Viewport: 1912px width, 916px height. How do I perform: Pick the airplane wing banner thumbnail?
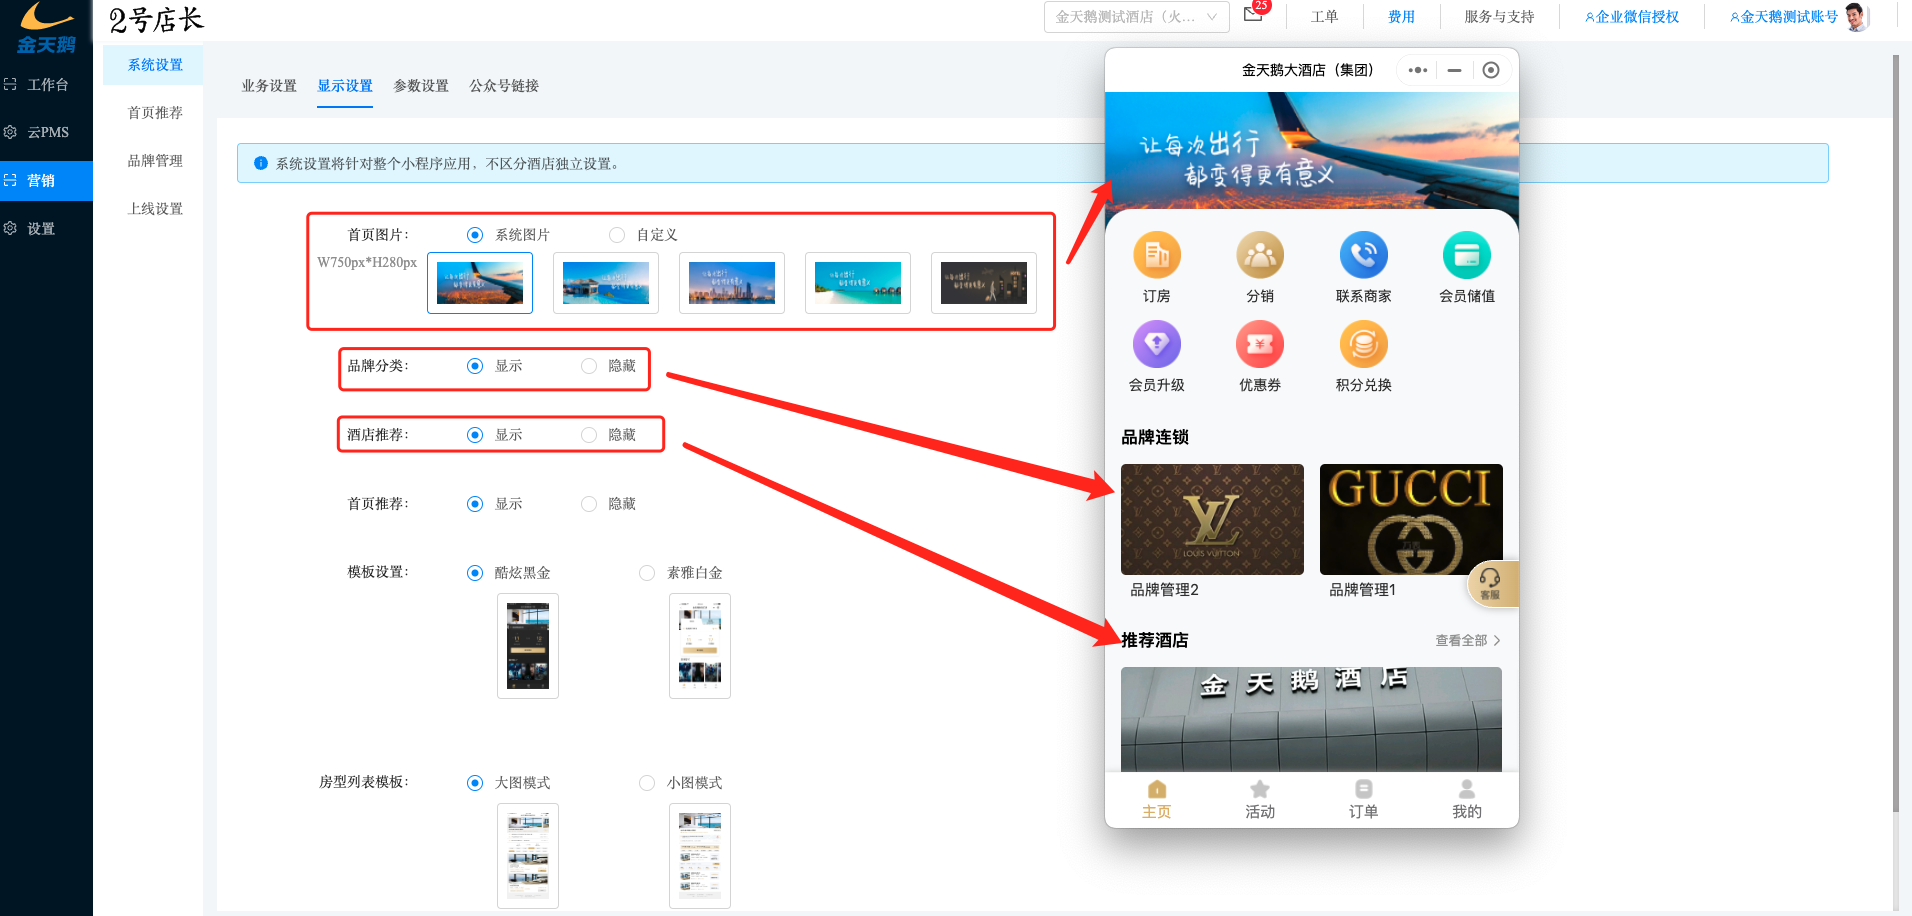(480, 283)
